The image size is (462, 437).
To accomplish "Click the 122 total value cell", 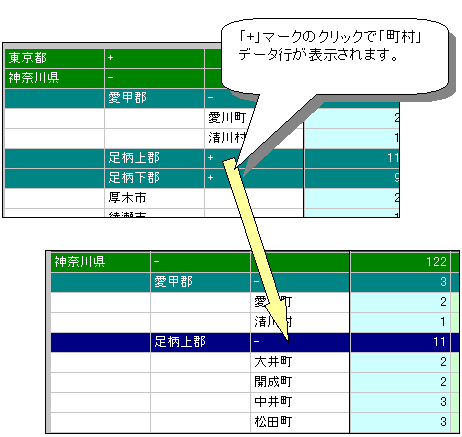I will click(400, 262).
